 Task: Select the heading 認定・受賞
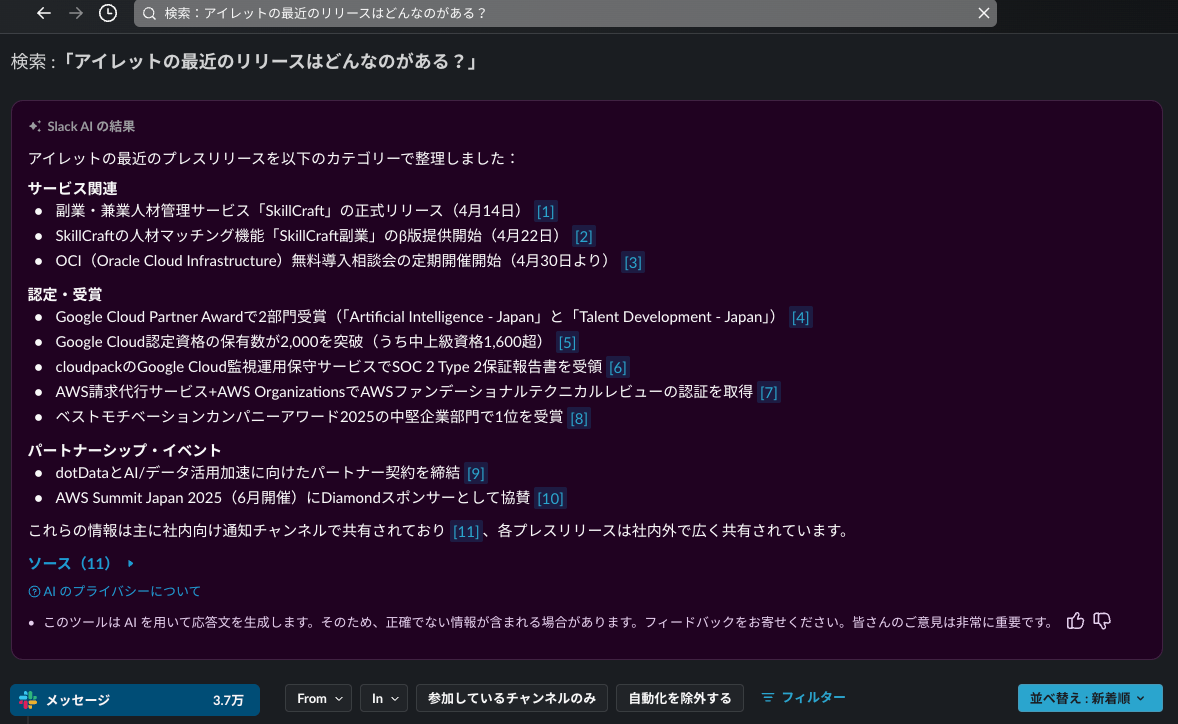(65, 294)
